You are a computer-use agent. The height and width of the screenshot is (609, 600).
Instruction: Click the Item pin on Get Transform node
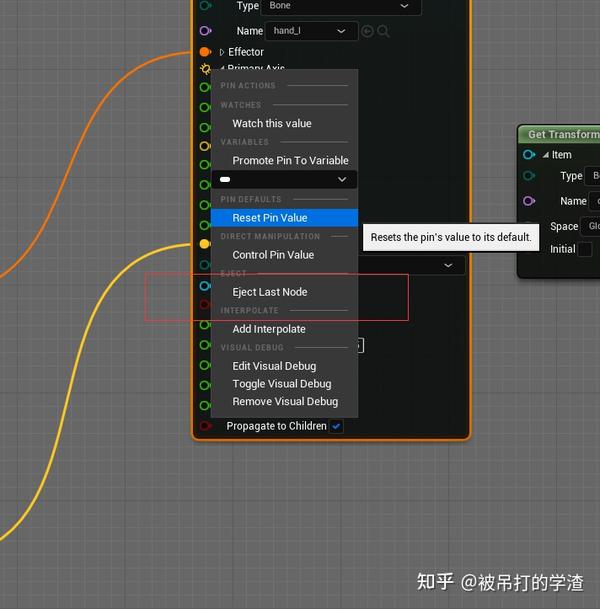pos(529,155)
